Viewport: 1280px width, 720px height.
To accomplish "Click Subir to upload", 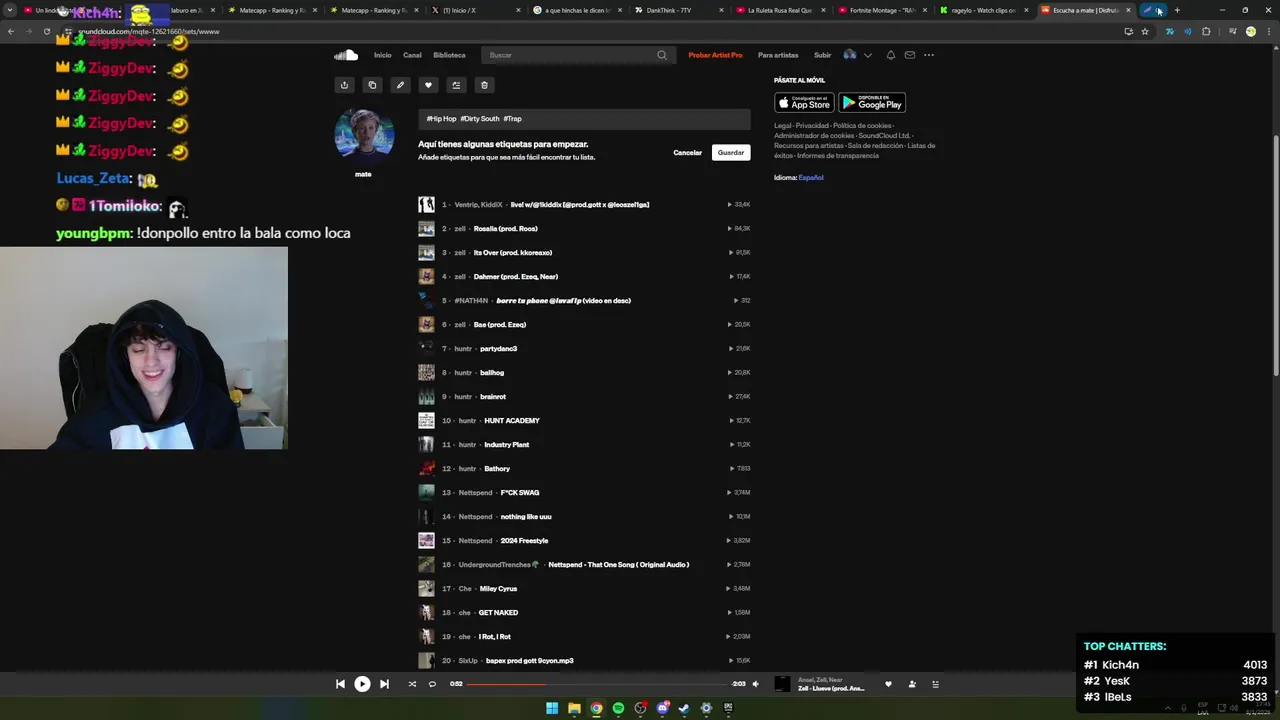I will pos(822,55).
